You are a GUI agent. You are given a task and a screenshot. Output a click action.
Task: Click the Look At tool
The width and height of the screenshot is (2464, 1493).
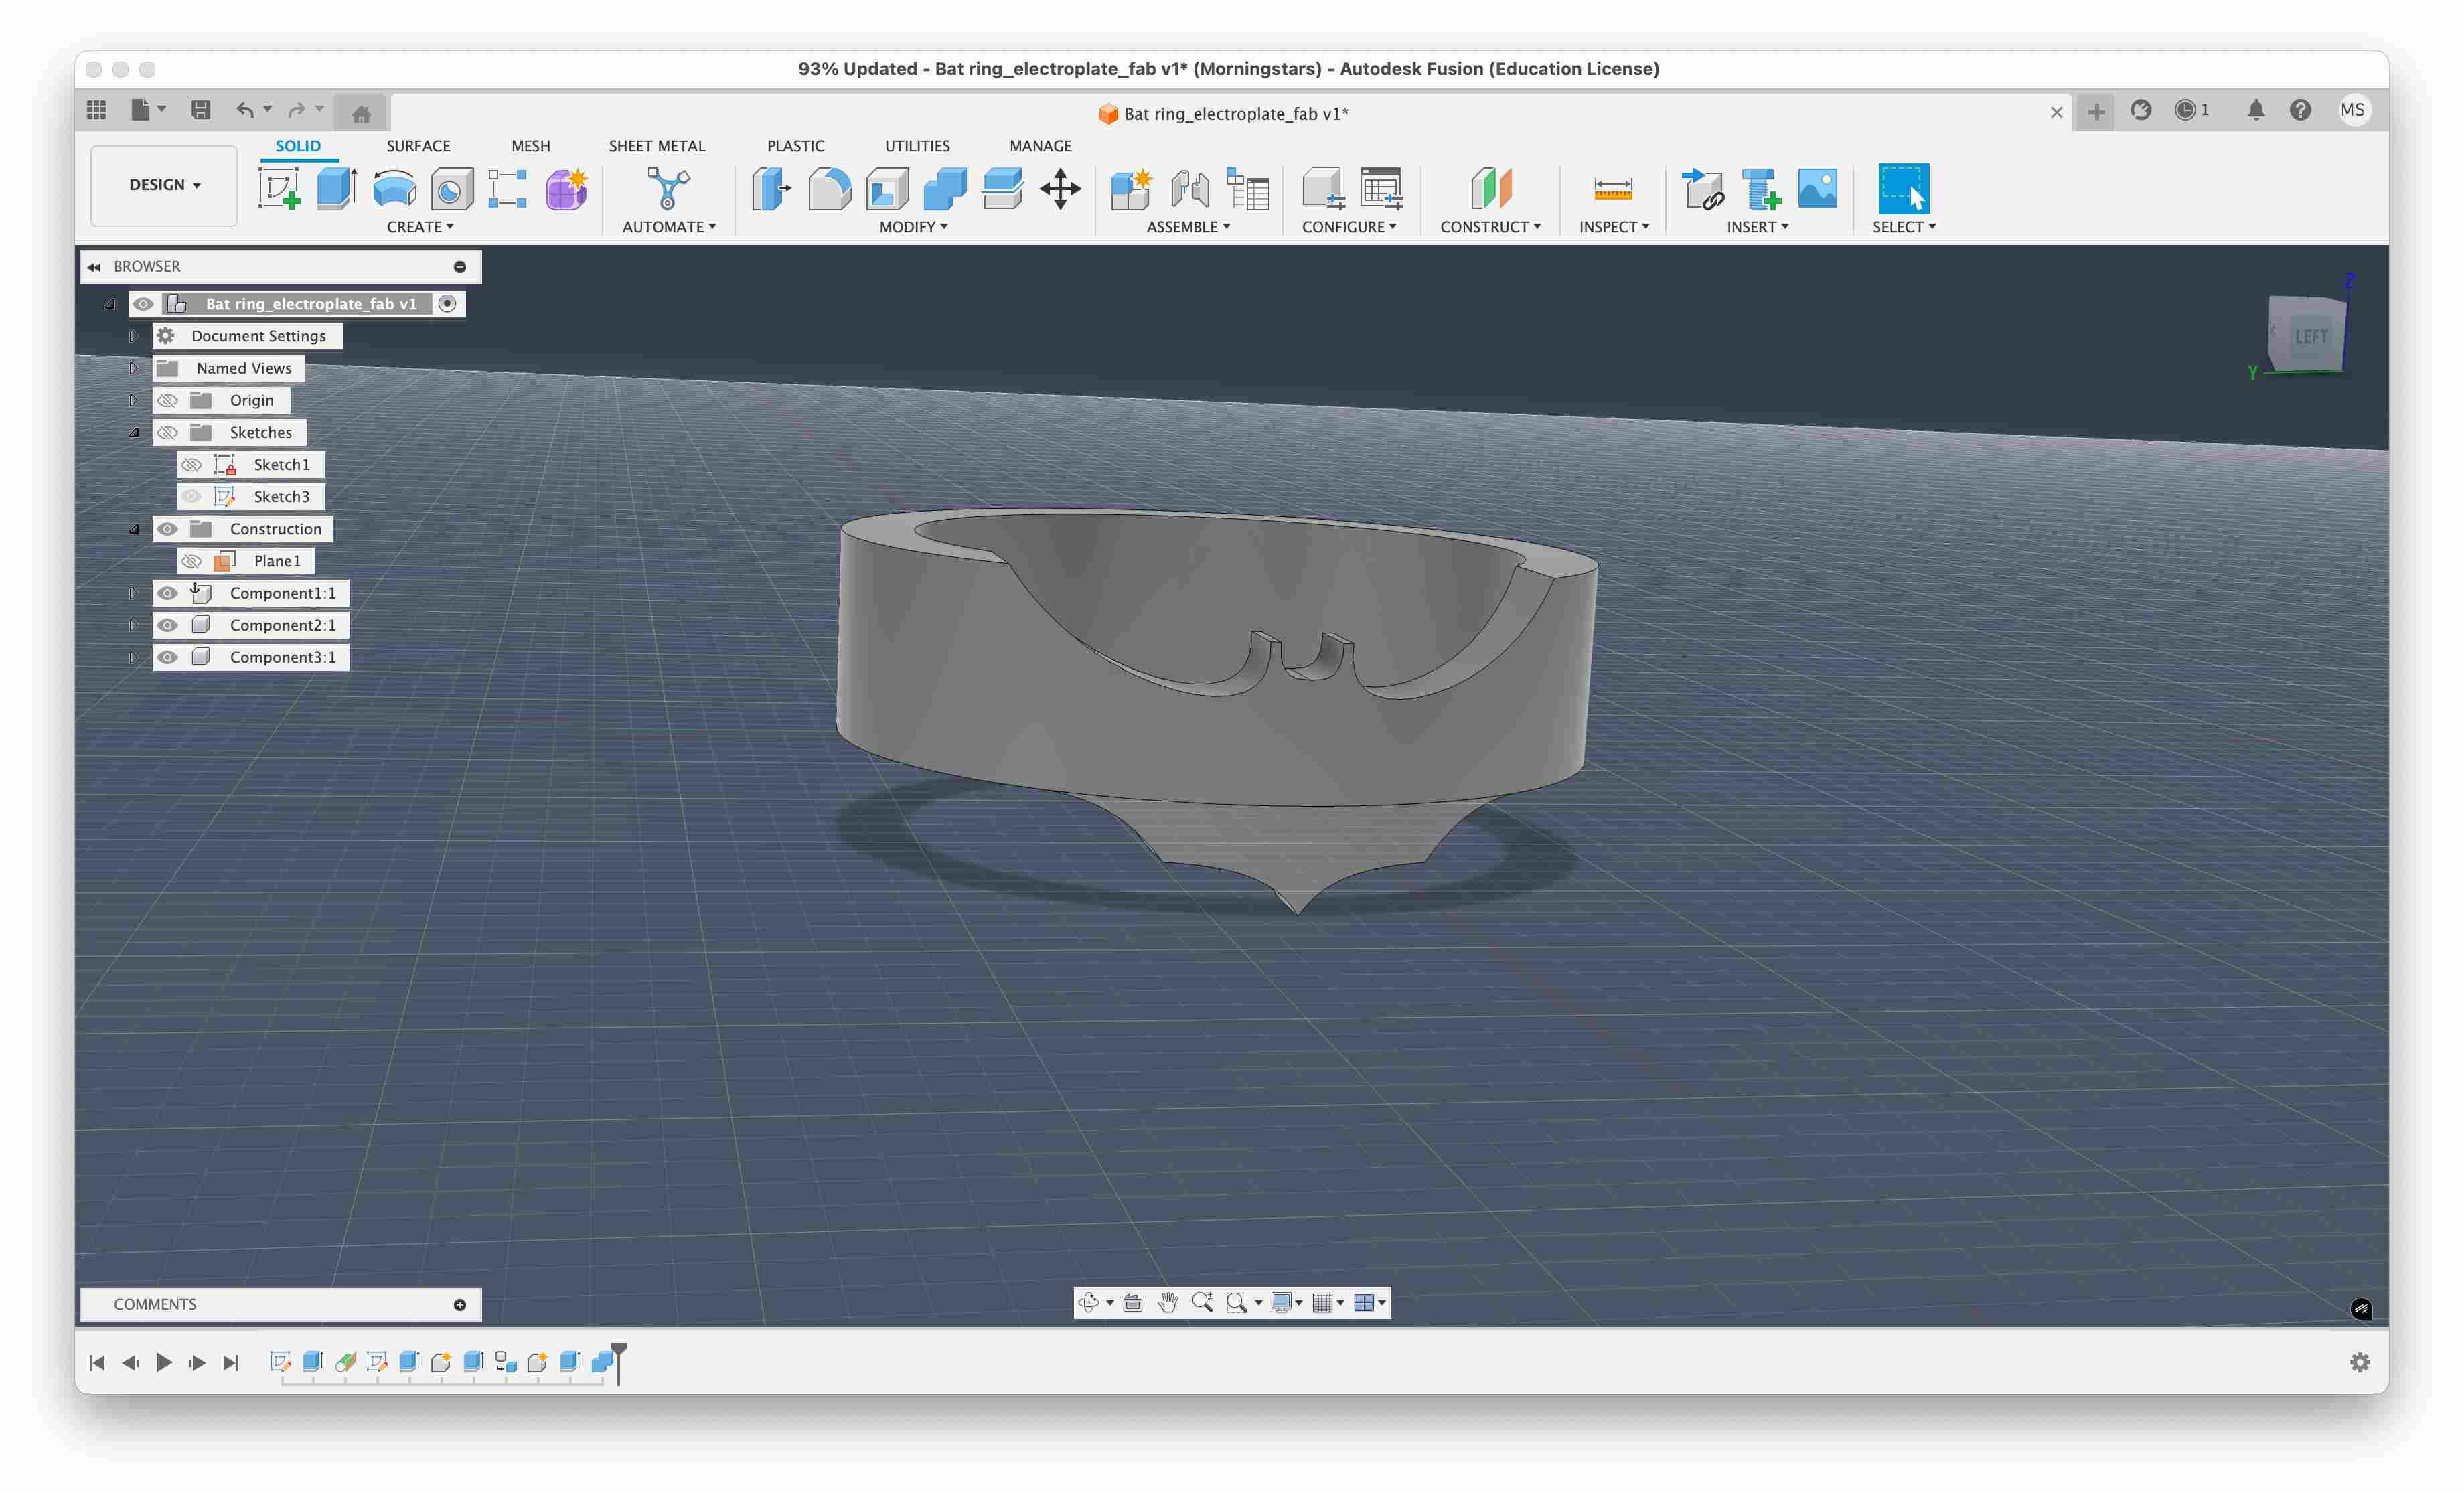pos(1132,1302)
